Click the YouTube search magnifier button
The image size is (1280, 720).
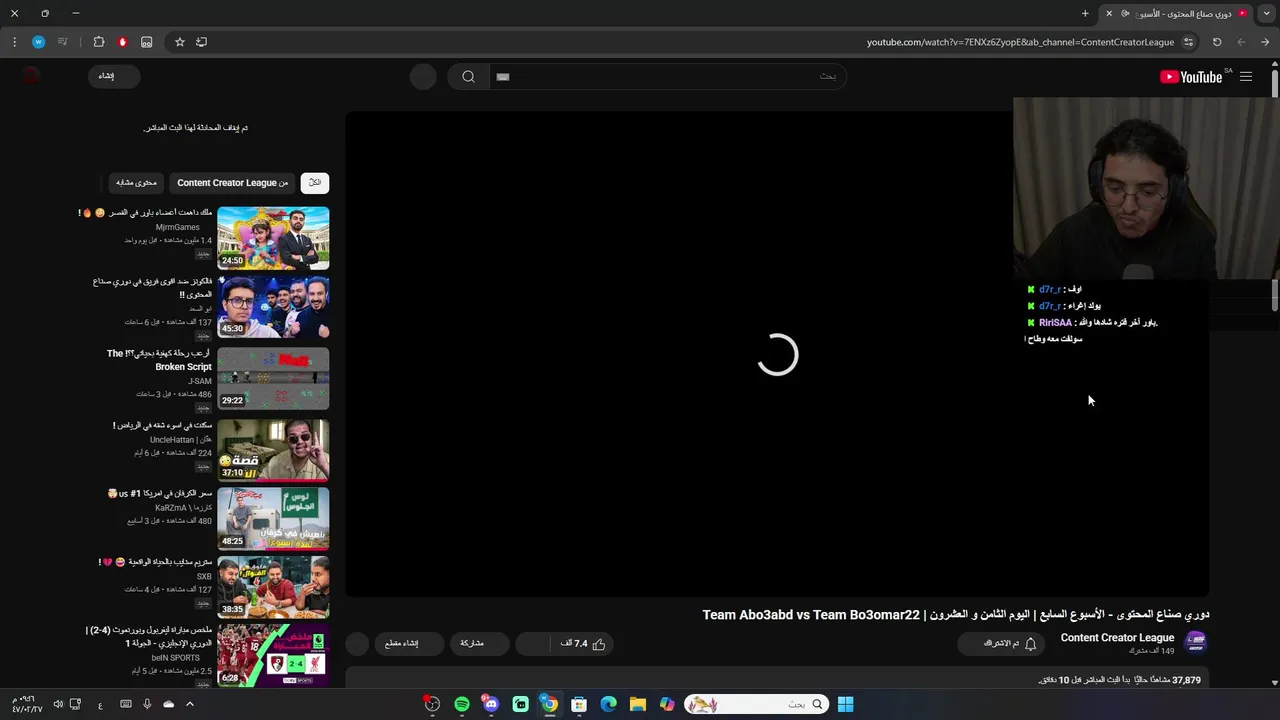click(468, 77)
